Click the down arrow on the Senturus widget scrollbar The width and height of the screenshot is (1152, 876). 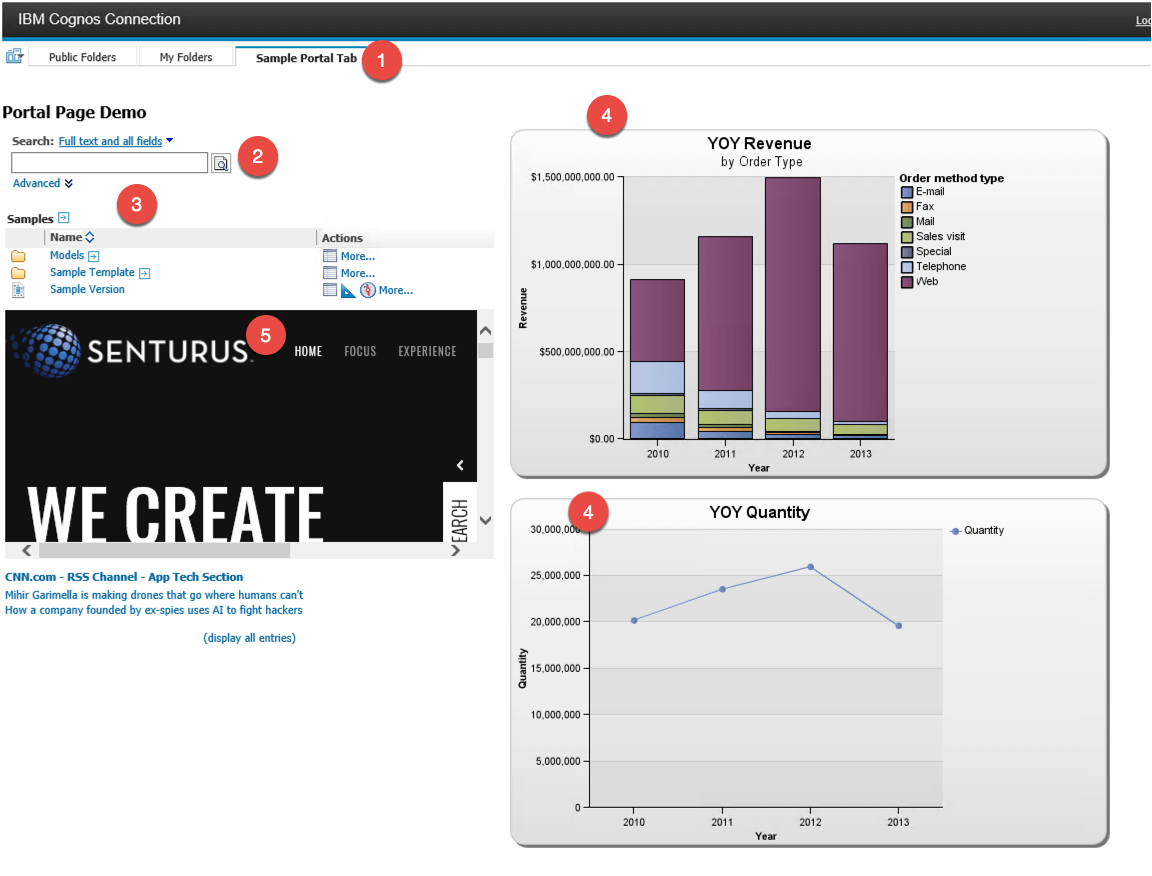click(x=485, y=520)
